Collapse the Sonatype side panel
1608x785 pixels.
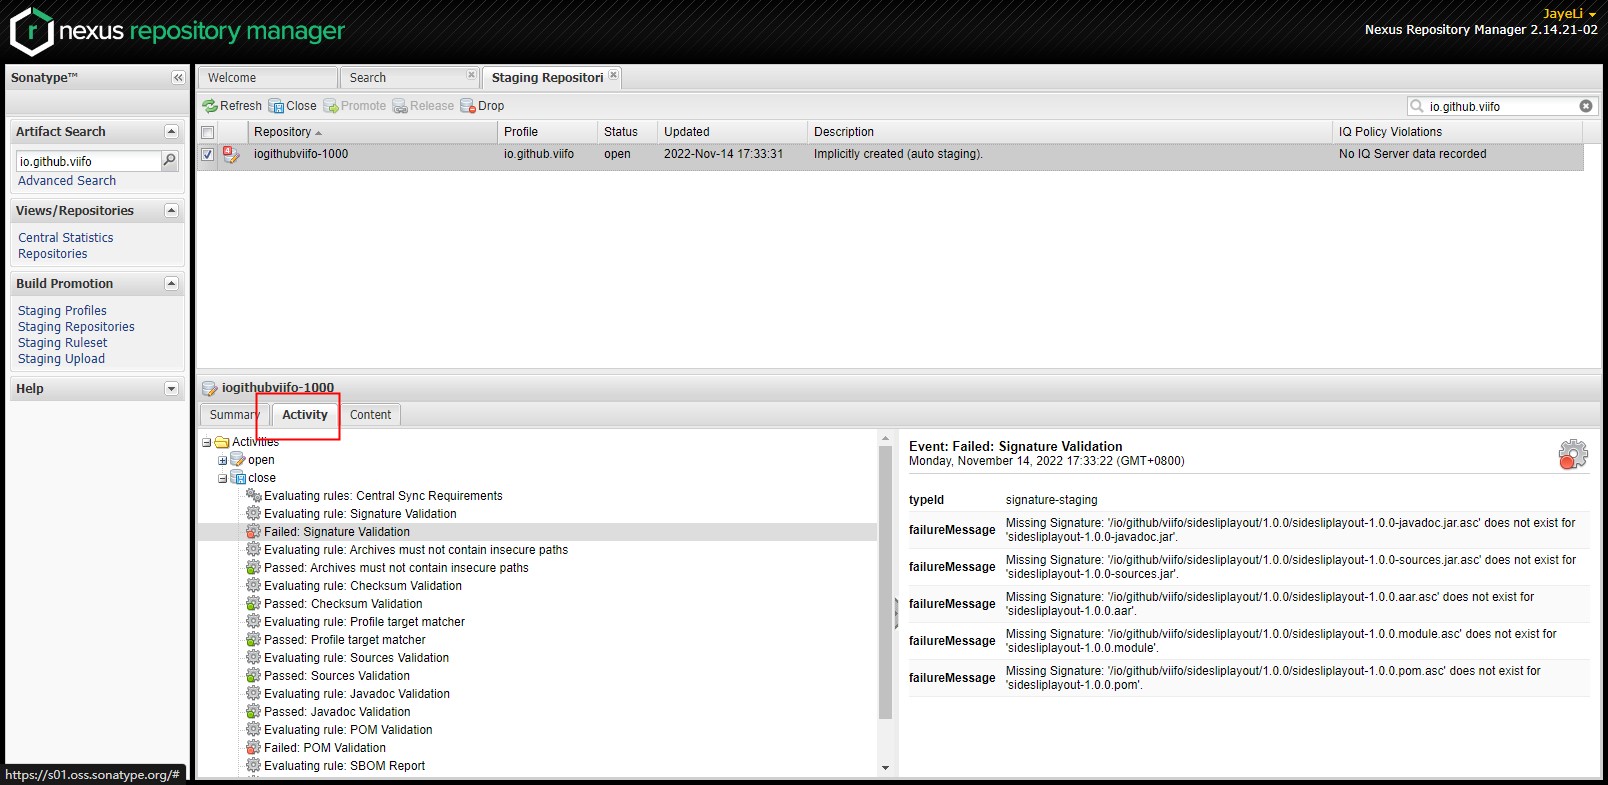pos(178,77)
